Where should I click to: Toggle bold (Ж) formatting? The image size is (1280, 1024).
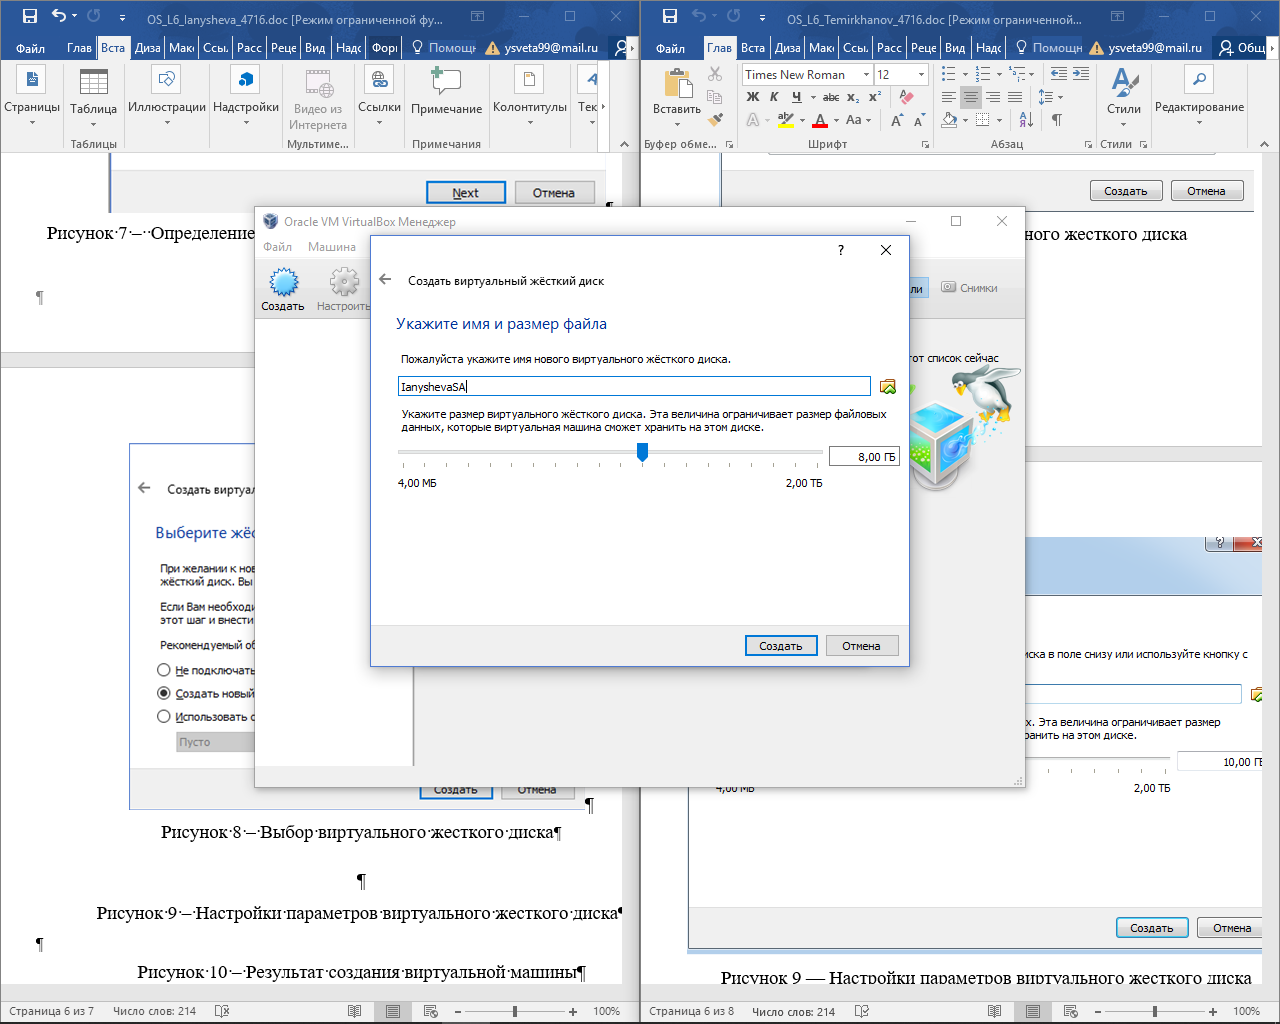pos(753,97)
